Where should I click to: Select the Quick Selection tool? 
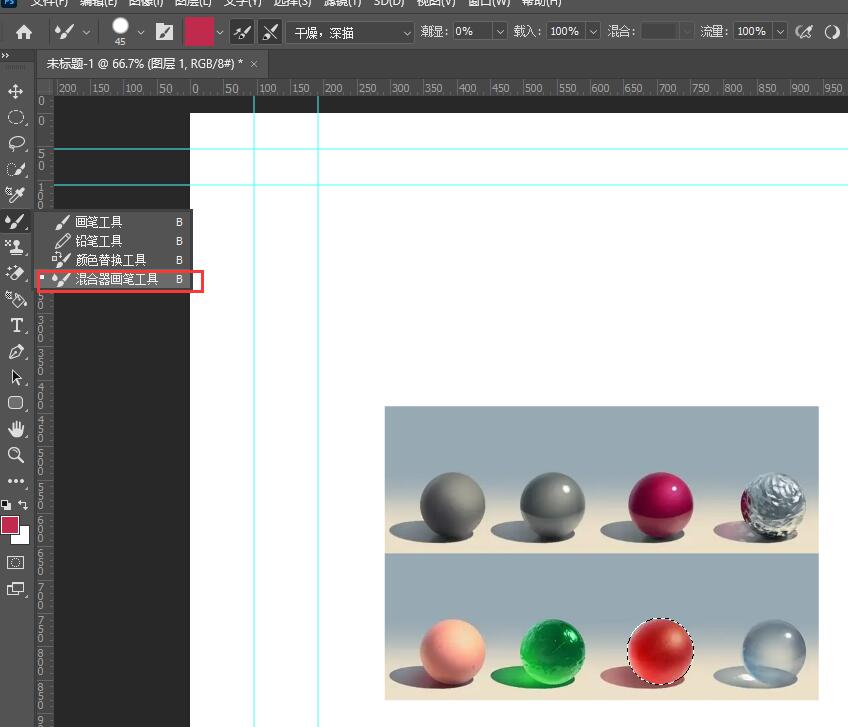click(x=15, y=169)
